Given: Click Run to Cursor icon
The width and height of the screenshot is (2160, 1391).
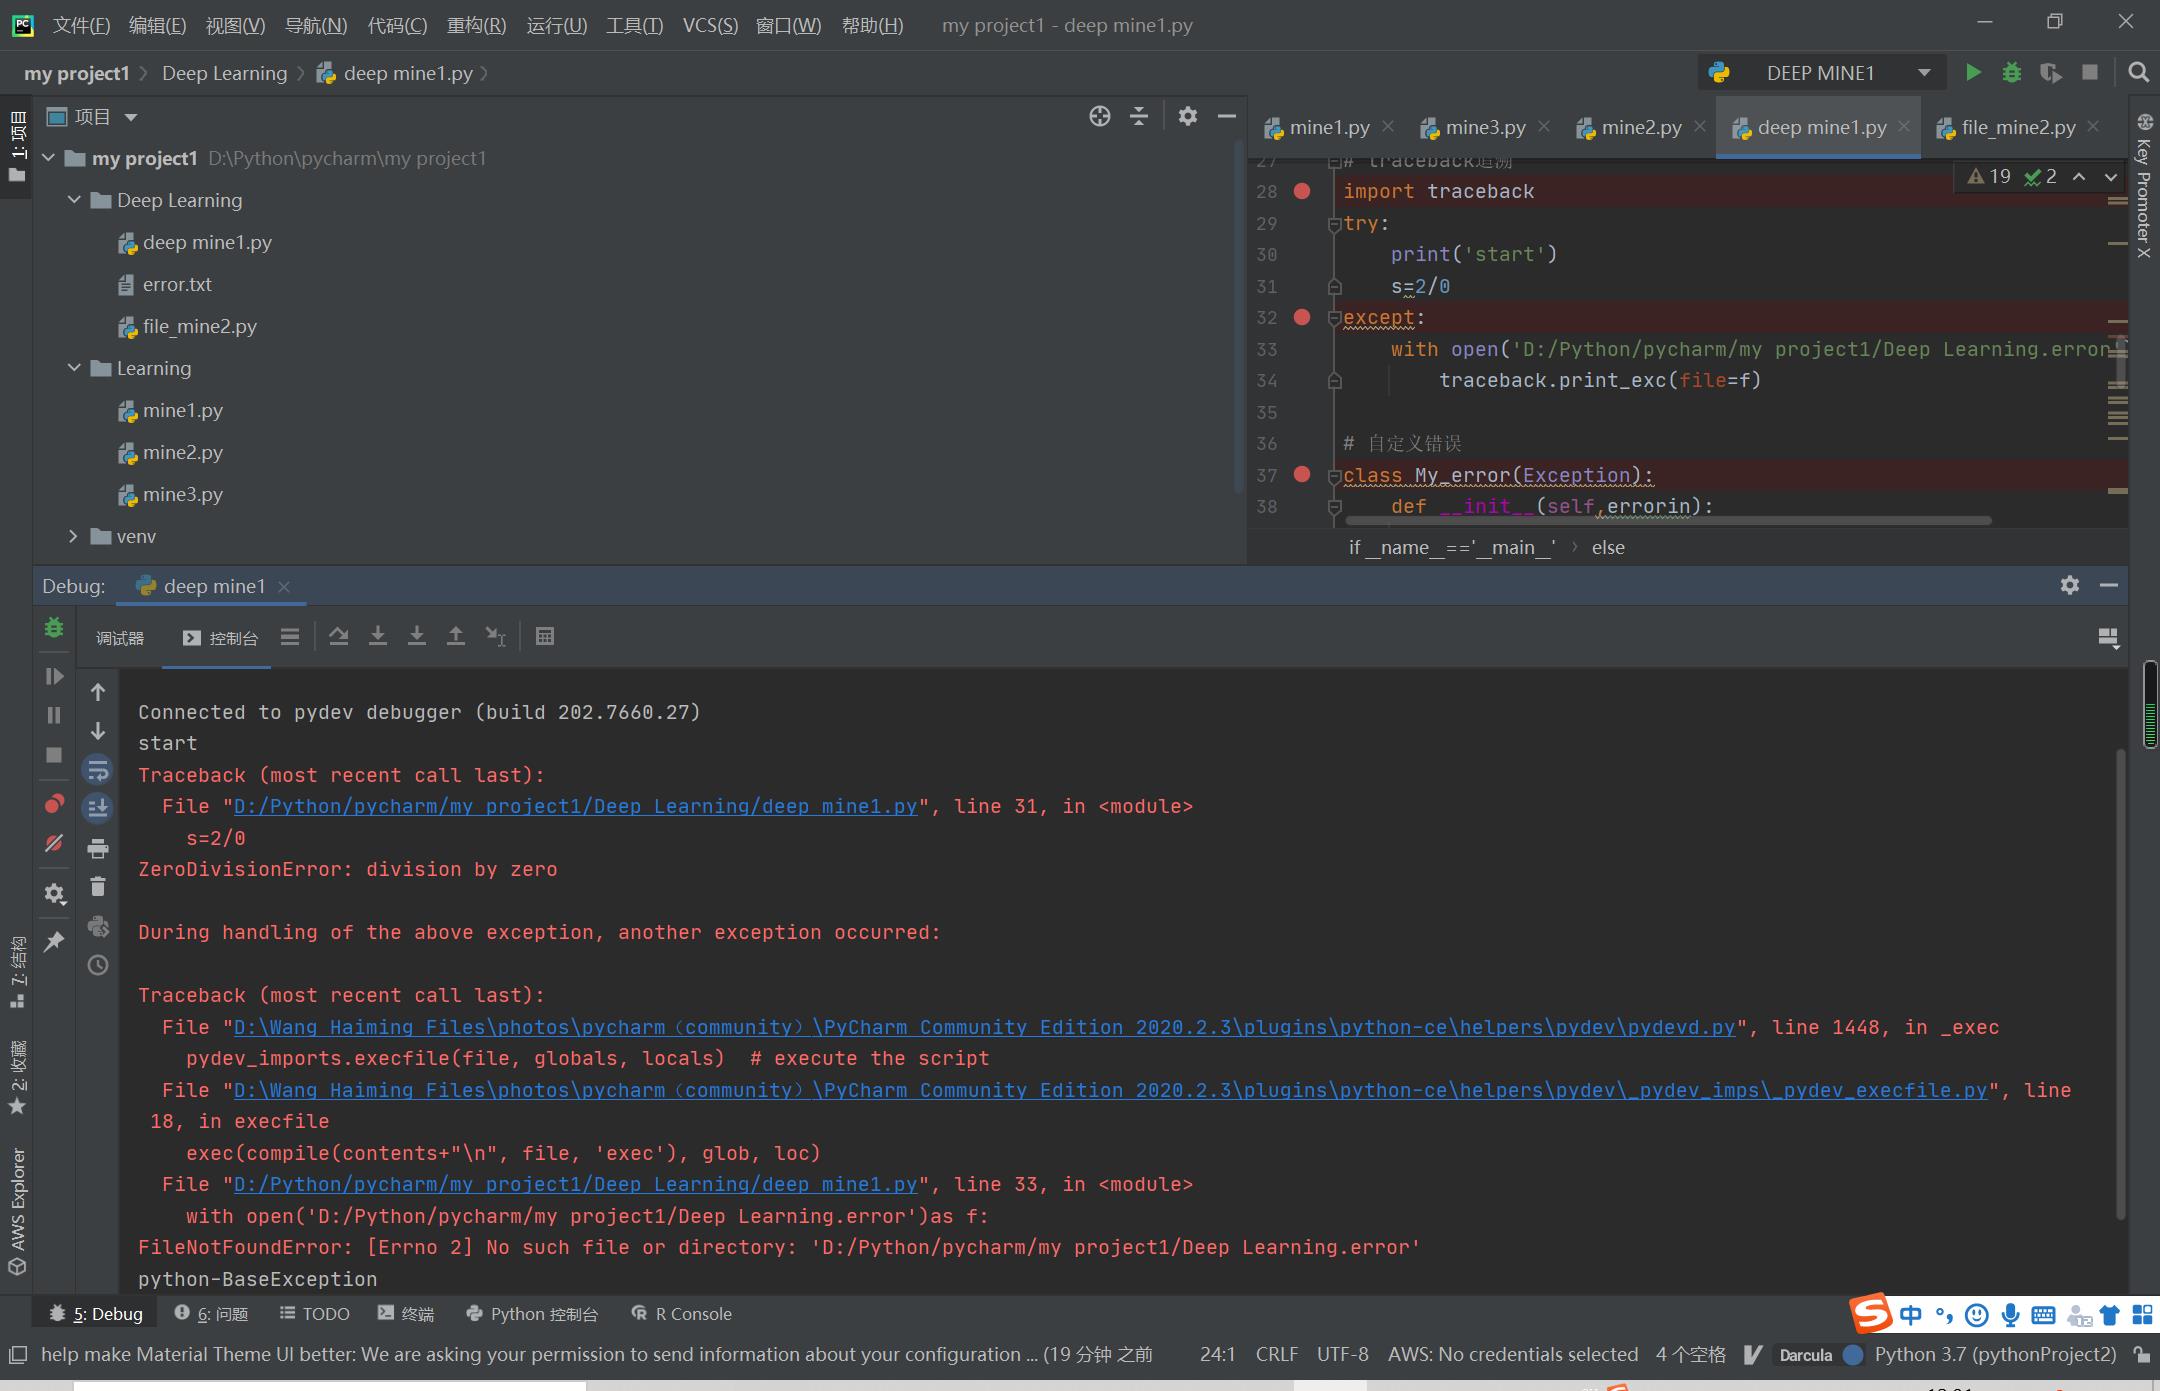Looking at the screenshot, I should pyautogui.click(x=495, y=636).
